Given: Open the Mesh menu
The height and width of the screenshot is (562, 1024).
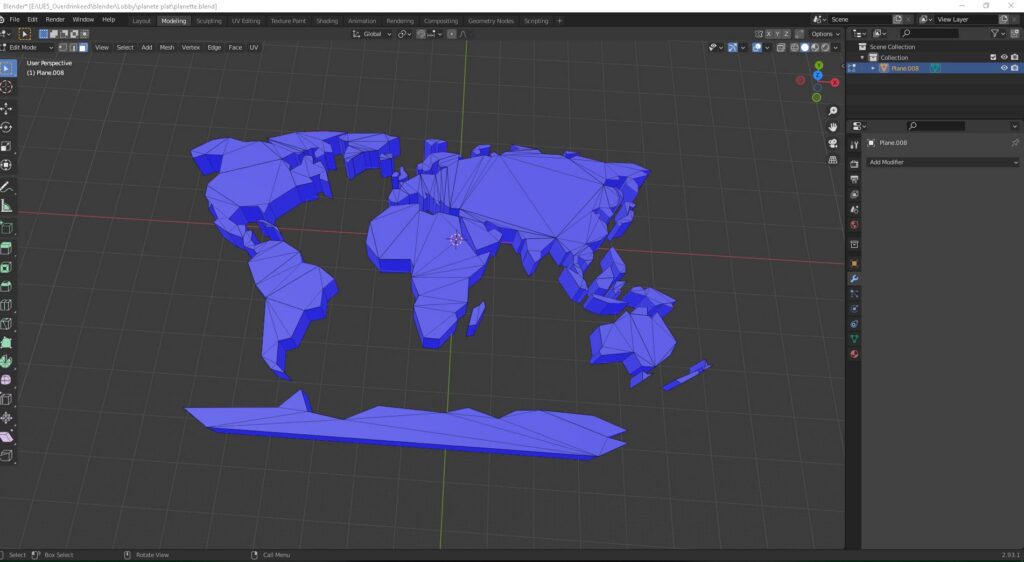Looking at the screenshot, I should pos(166,47).
